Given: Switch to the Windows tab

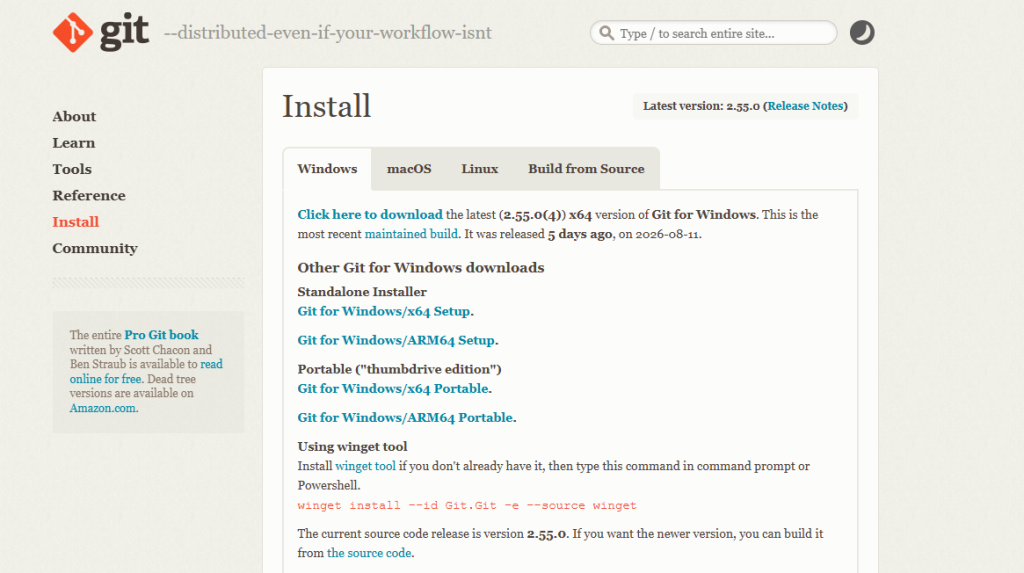Looking at the screenshot, I should click(x=327, y=169).
